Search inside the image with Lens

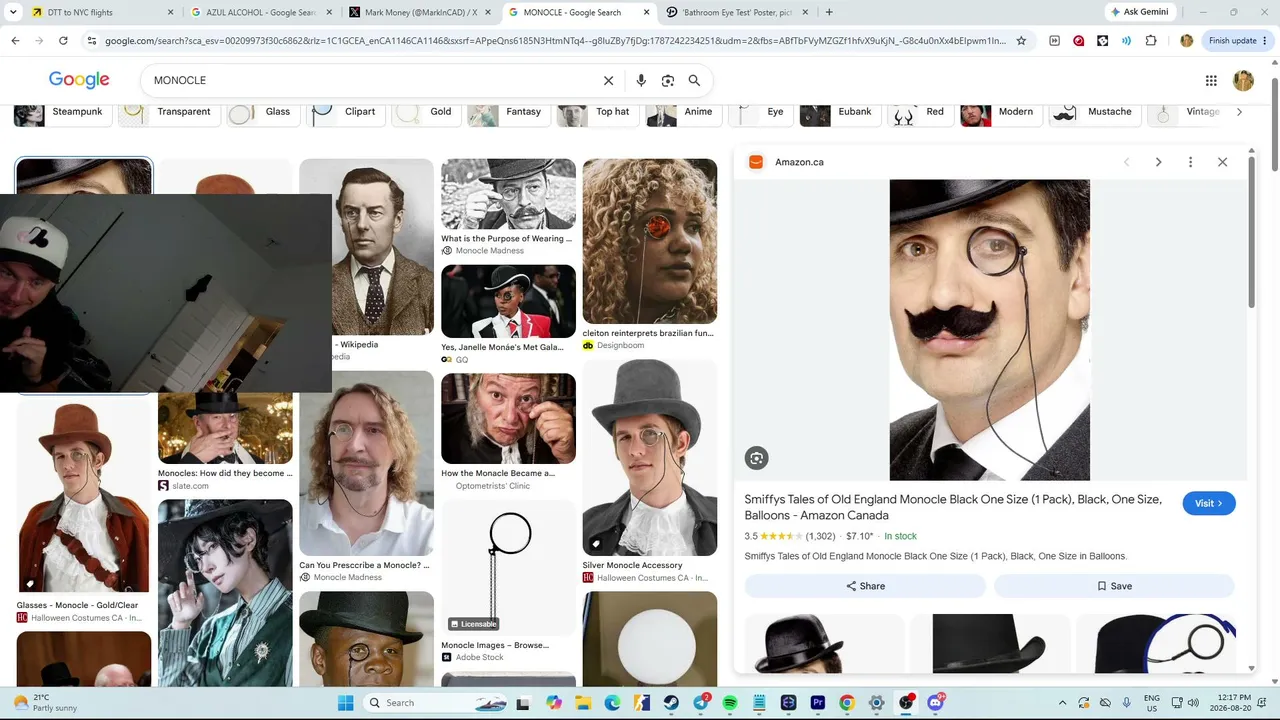[x=756, y=458]
